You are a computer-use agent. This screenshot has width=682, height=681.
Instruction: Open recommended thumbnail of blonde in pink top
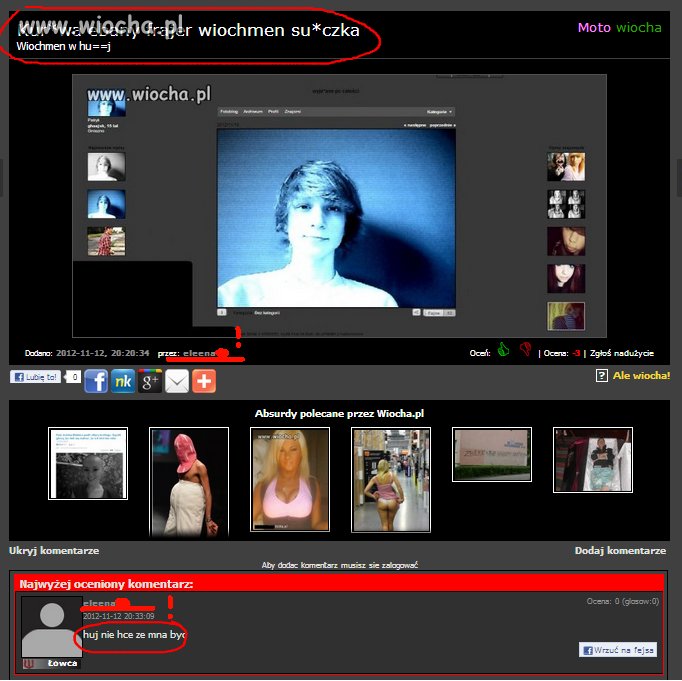point(290,479)
